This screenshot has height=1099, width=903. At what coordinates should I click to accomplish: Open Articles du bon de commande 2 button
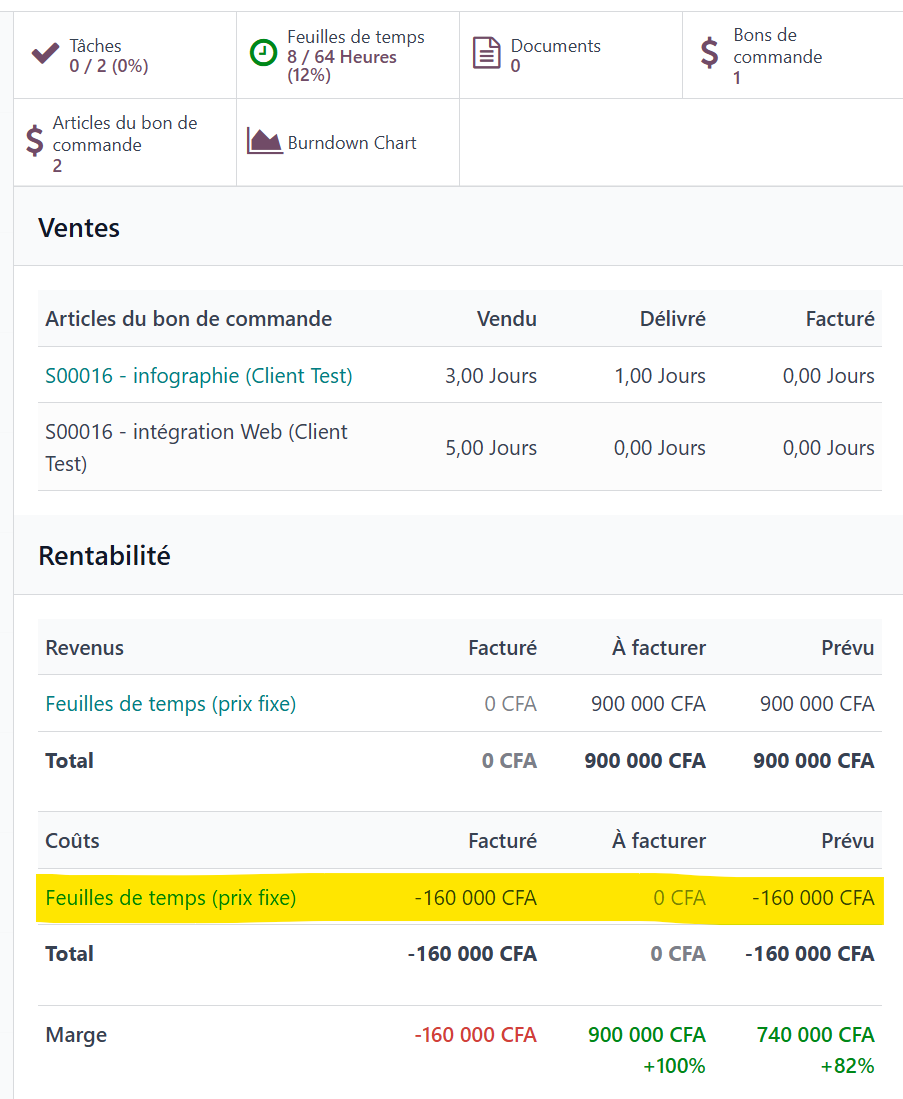click(125, 143)
